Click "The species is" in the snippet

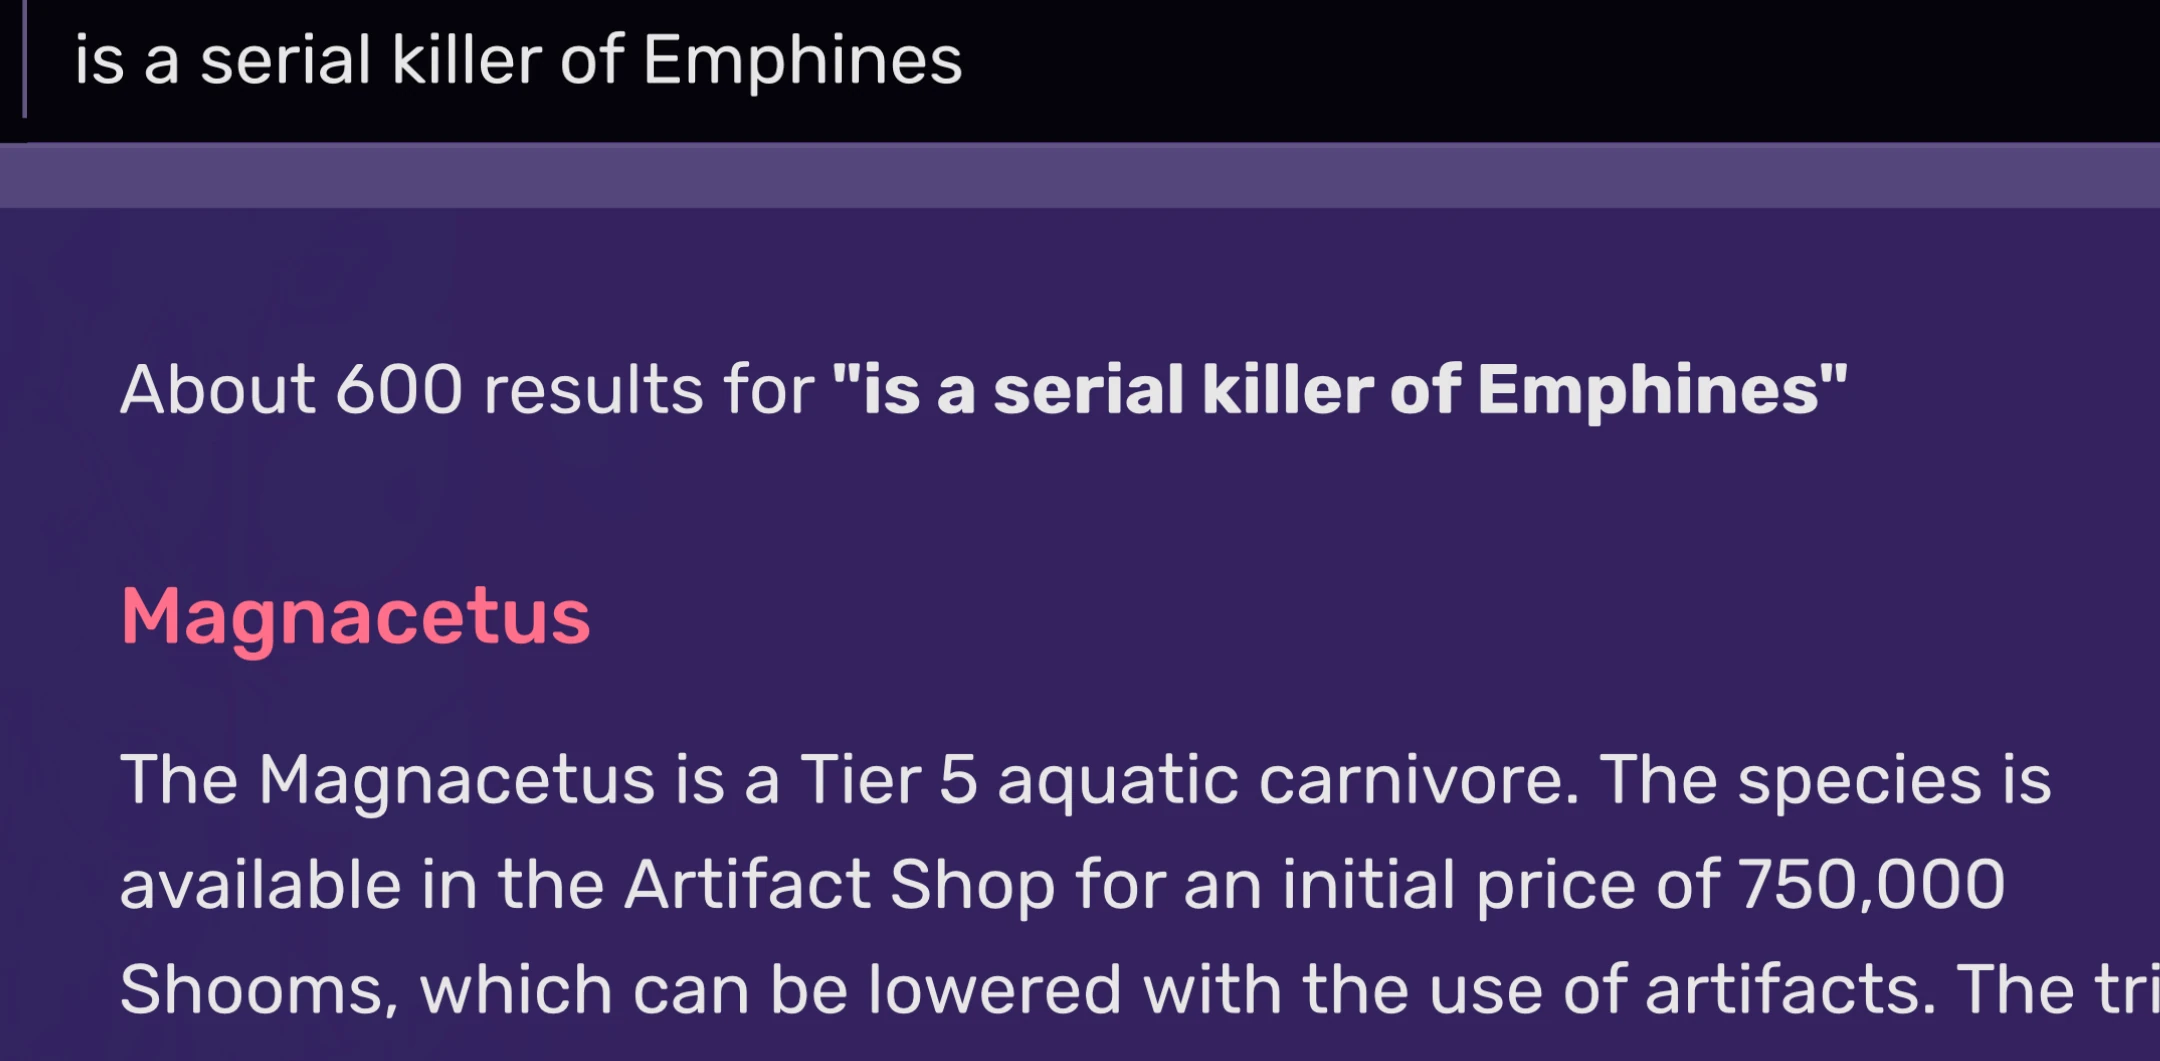coord(1825,780)
